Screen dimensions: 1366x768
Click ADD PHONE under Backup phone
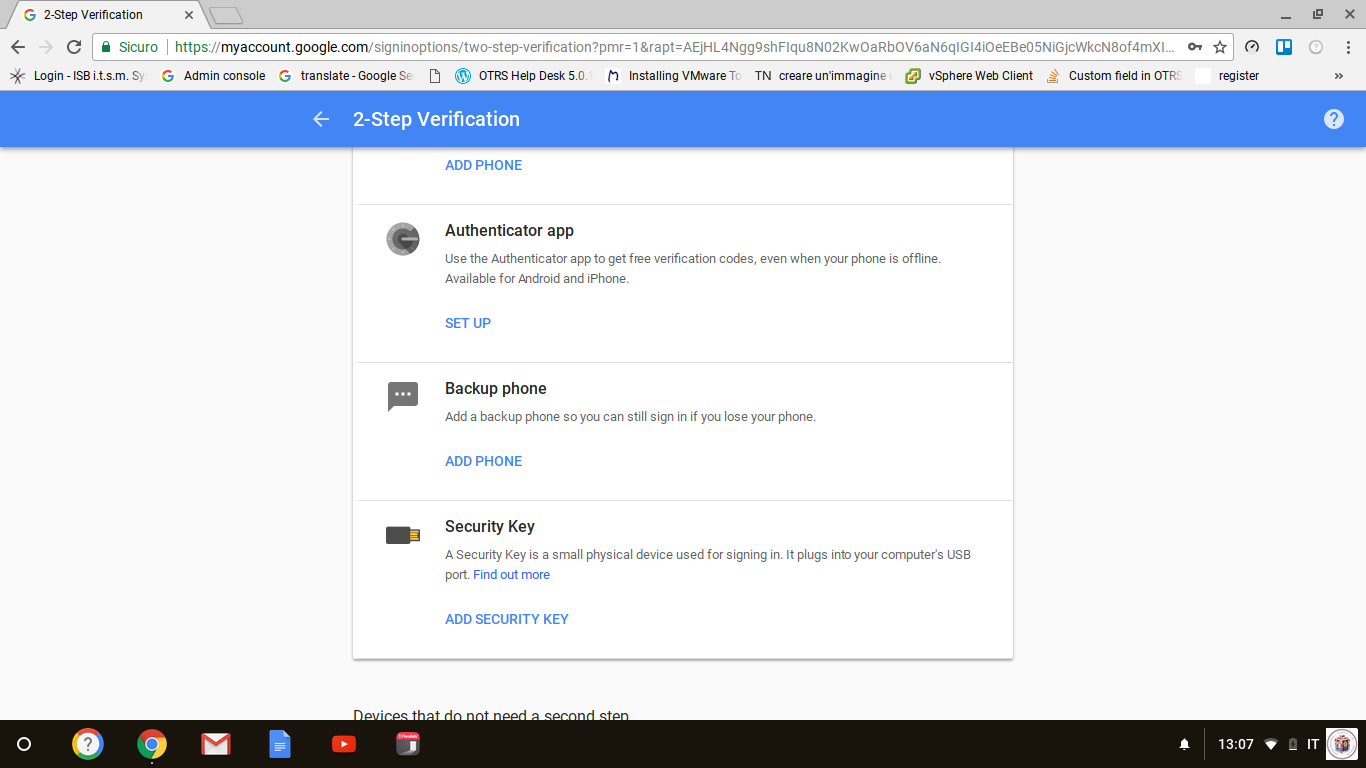pyautogui.click(x=483, y=461)
